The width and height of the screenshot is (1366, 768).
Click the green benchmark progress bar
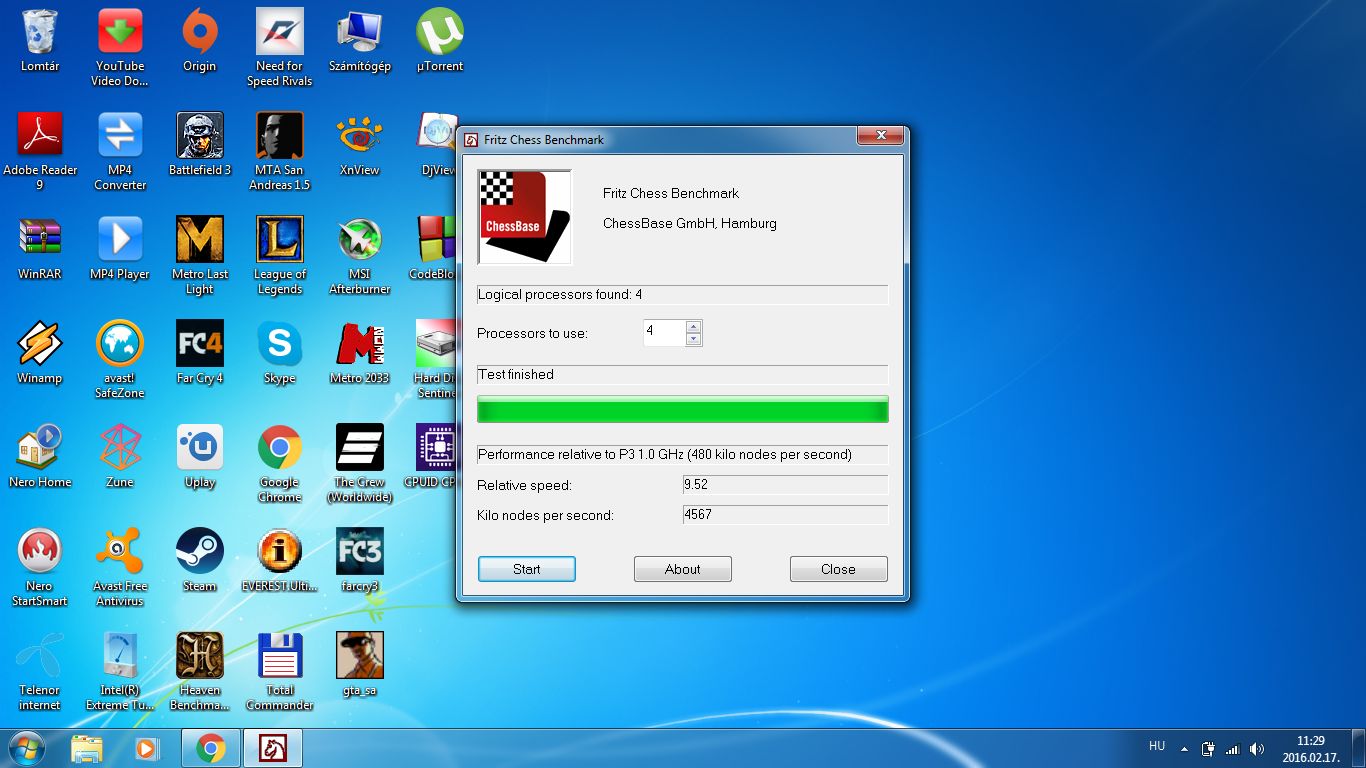coord(683,409)
